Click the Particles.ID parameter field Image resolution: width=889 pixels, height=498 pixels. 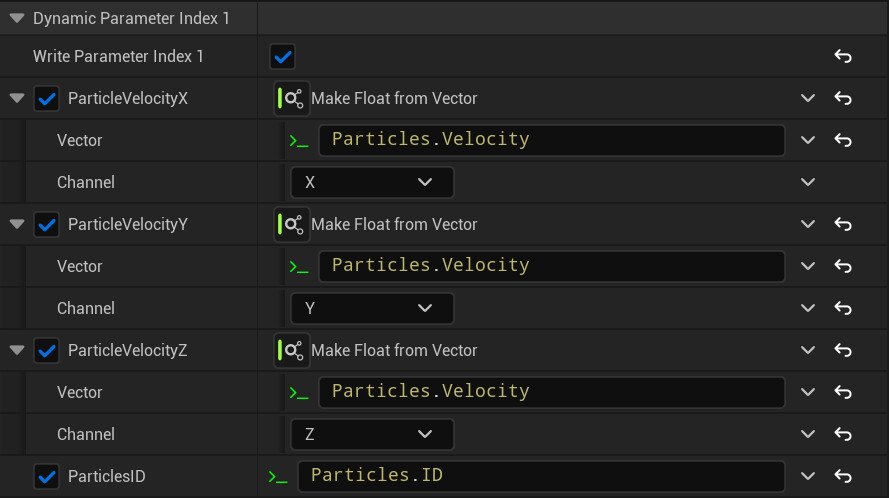pyautogui.click(x=541, y=476)
